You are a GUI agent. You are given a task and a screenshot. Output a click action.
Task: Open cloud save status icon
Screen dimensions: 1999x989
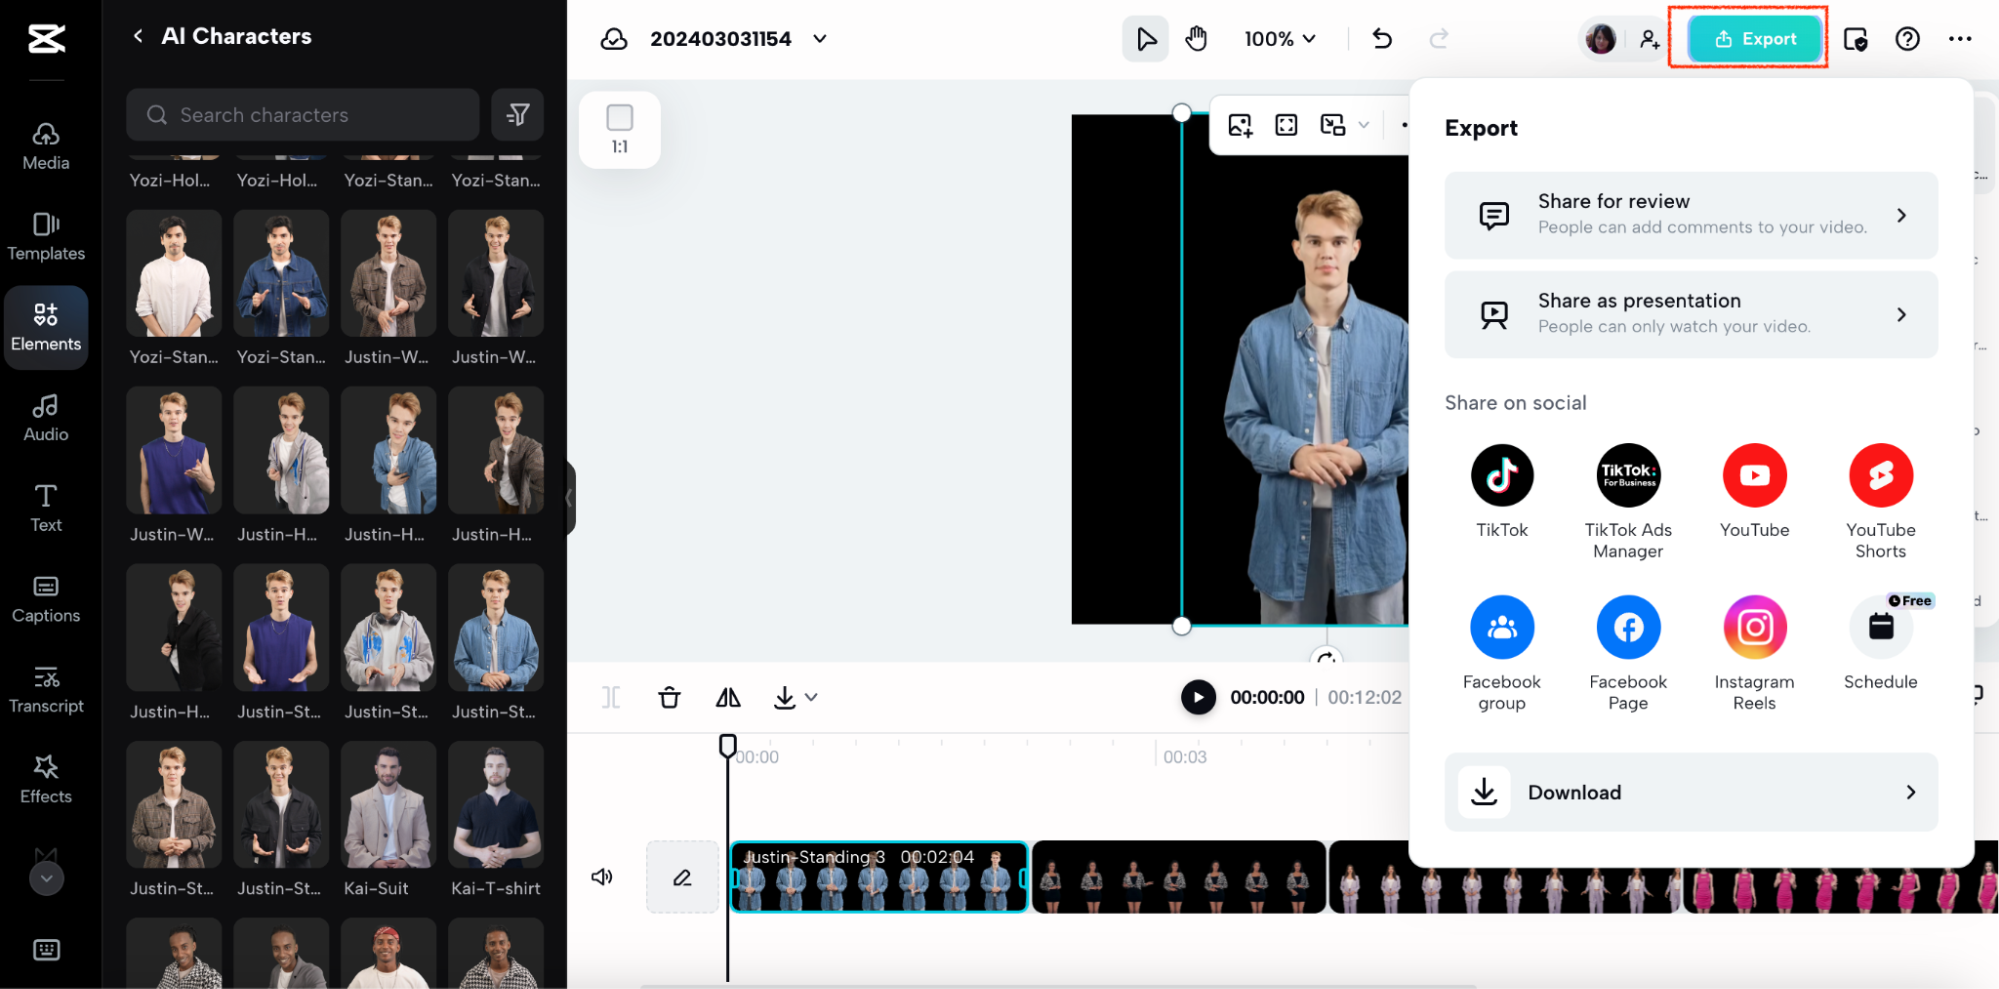(614, 39)
